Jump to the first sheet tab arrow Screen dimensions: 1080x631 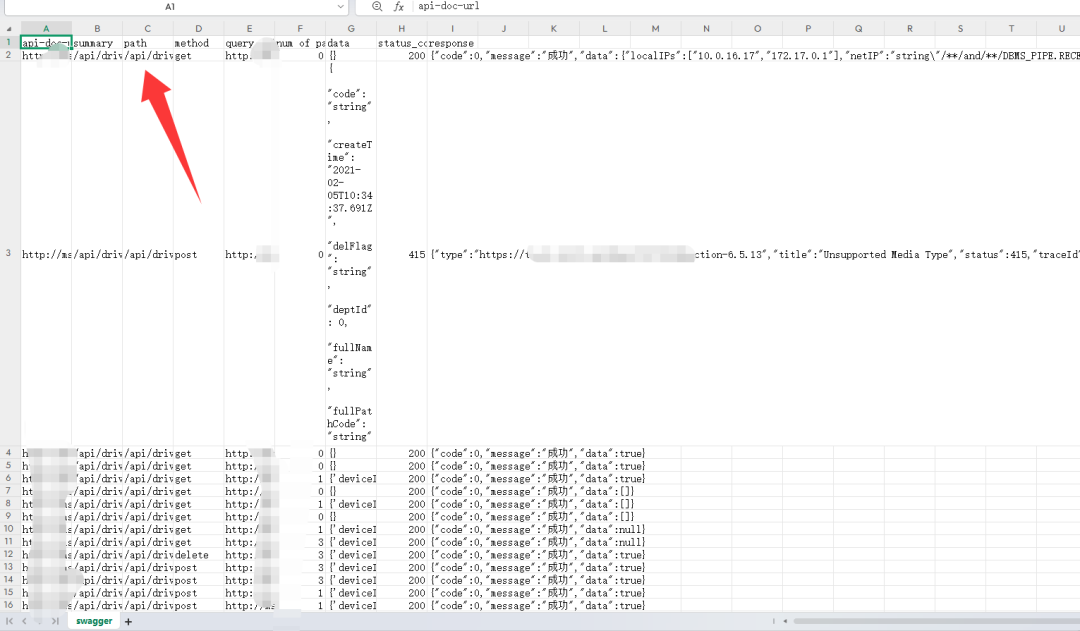click(x=10, y=621)
